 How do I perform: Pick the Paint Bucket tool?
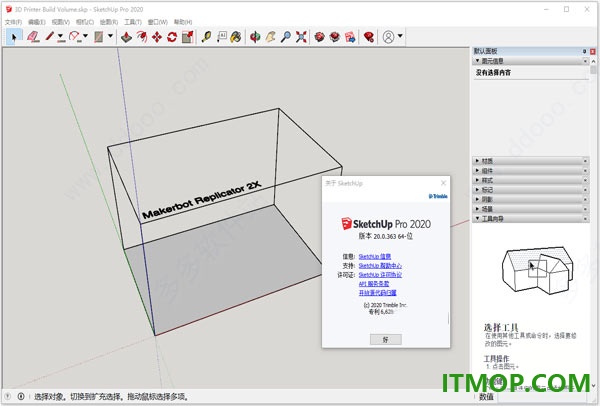[236, 37]
